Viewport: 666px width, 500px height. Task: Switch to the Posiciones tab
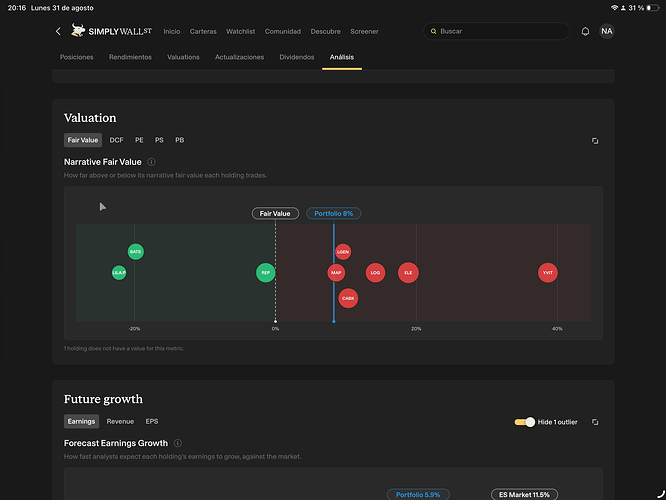(76, 57)
